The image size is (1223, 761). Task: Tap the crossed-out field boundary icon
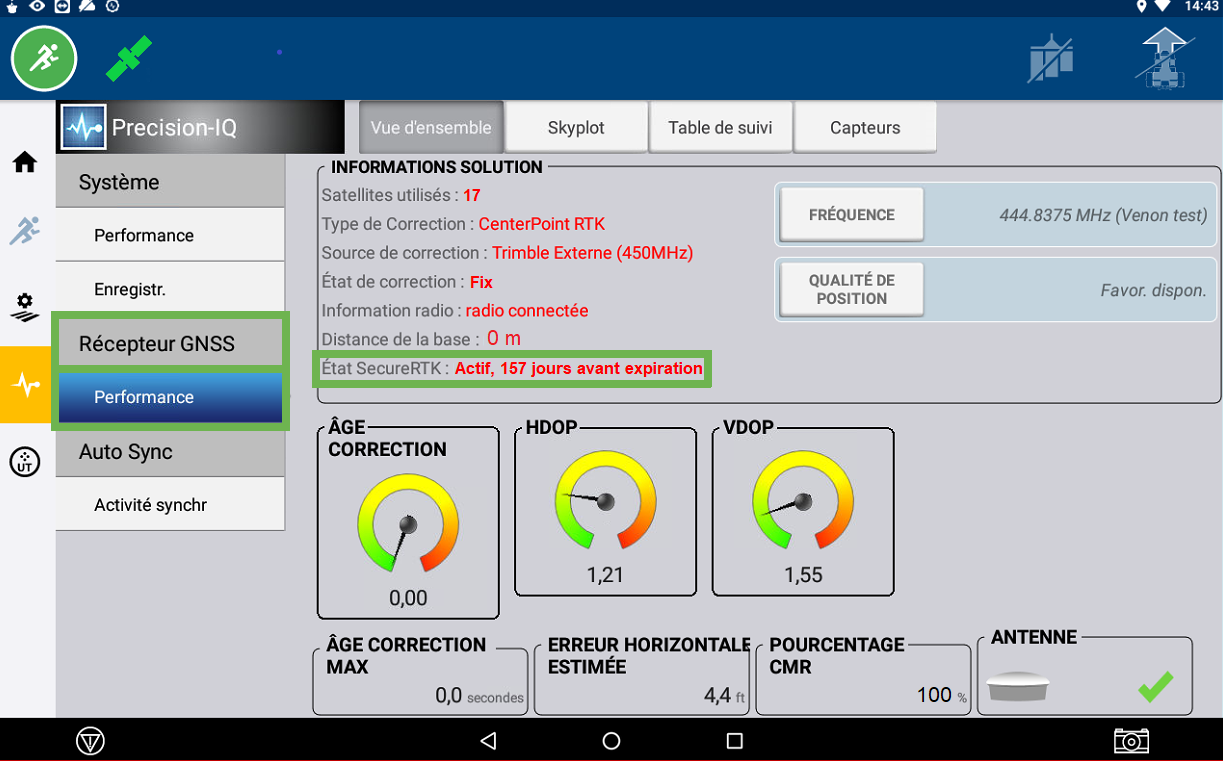point(1050,59)
